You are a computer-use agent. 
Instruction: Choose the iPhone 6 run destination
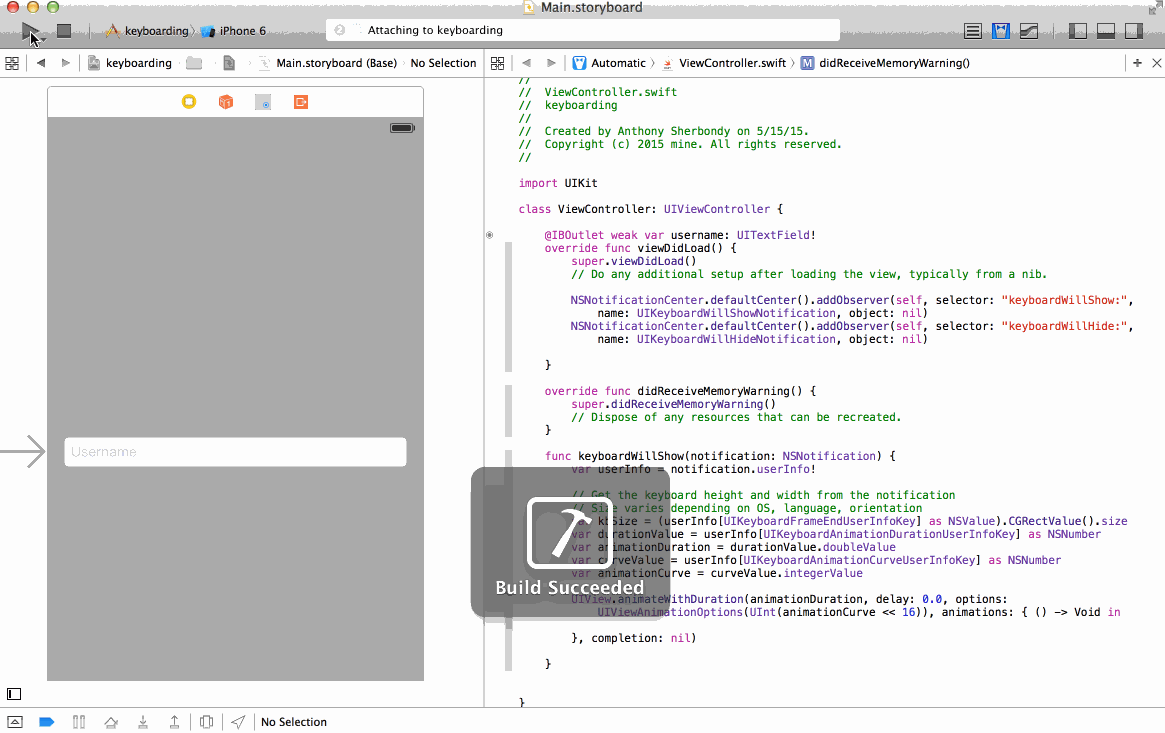tap(233, 30)
